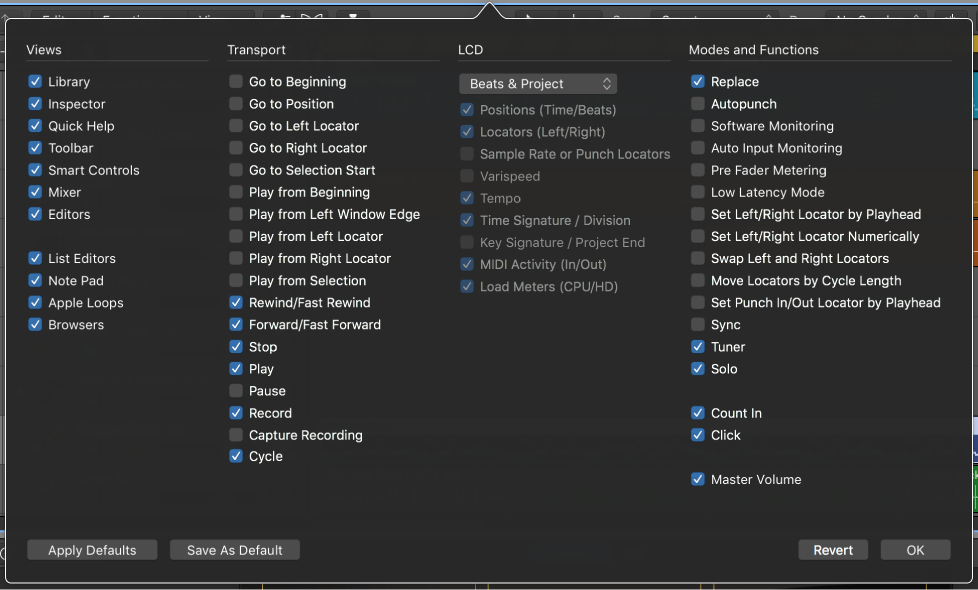Screen dimensions: 978x590
Task: Uncheck Master Volume
Action: pyautogui.click(x=697, y=479)
